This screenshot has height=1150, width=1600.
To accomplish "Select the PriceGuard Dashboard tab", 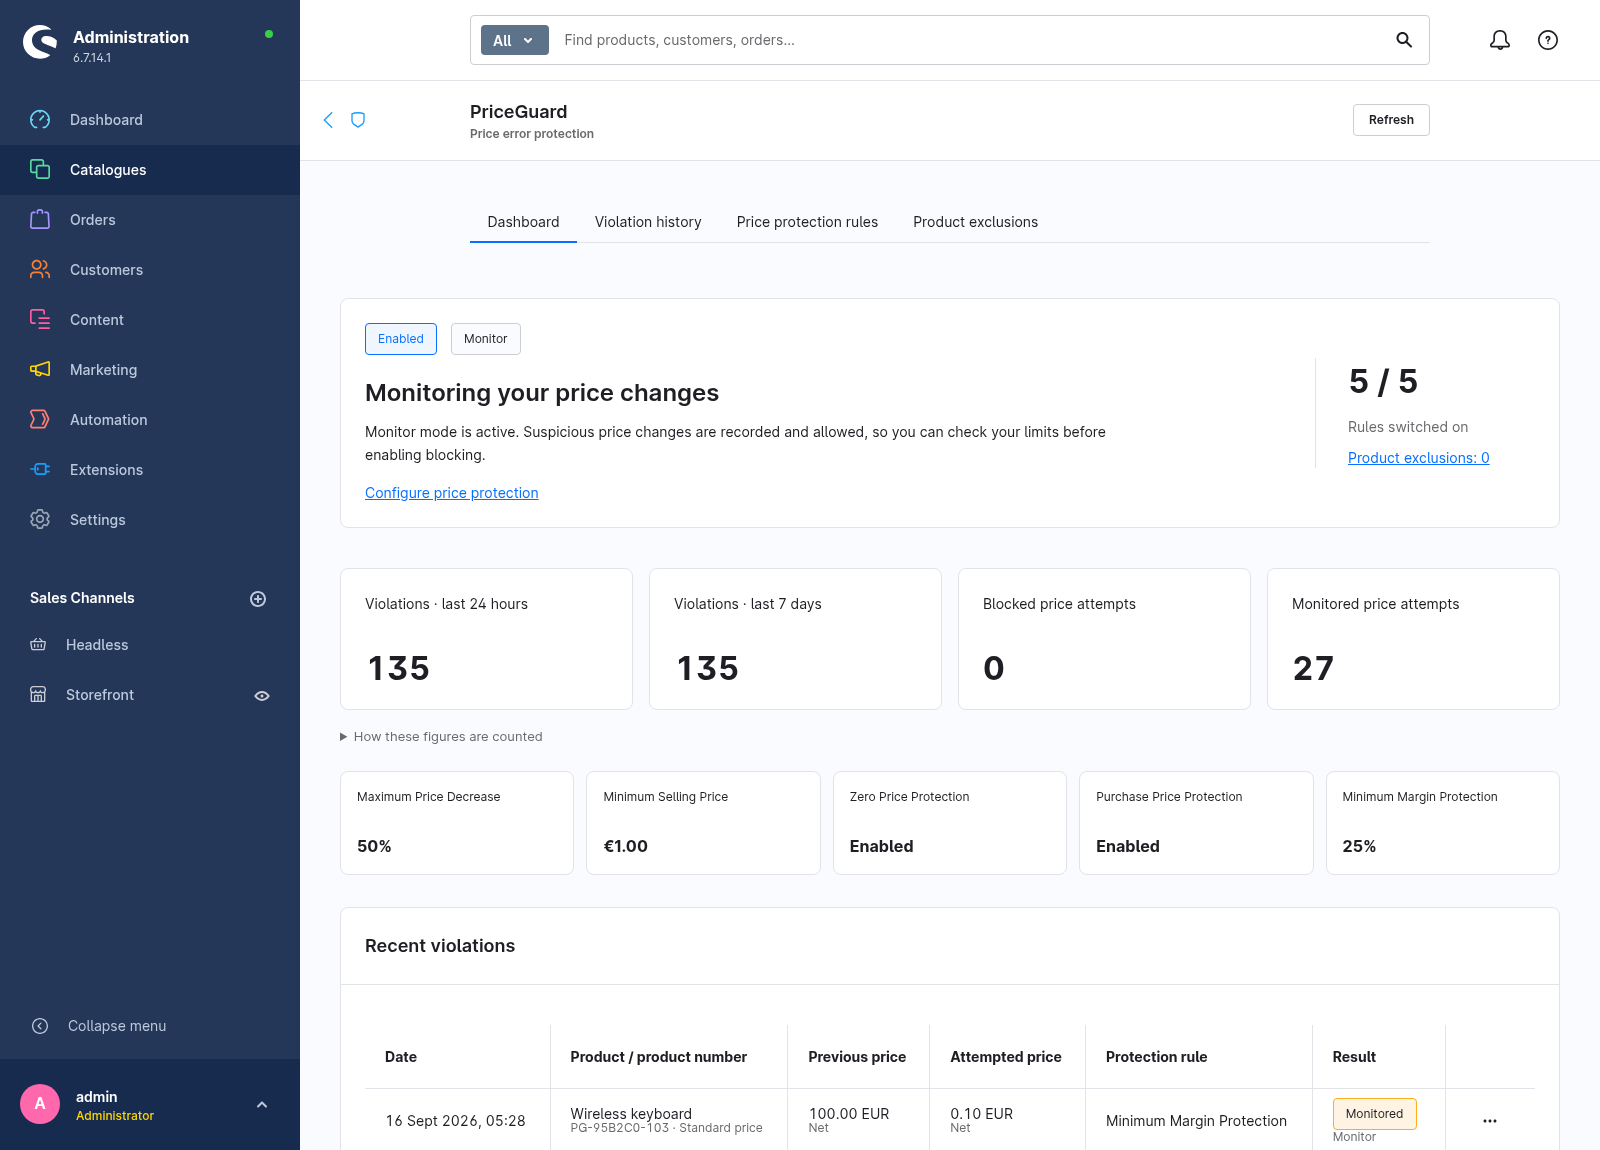I will [523, 222].
